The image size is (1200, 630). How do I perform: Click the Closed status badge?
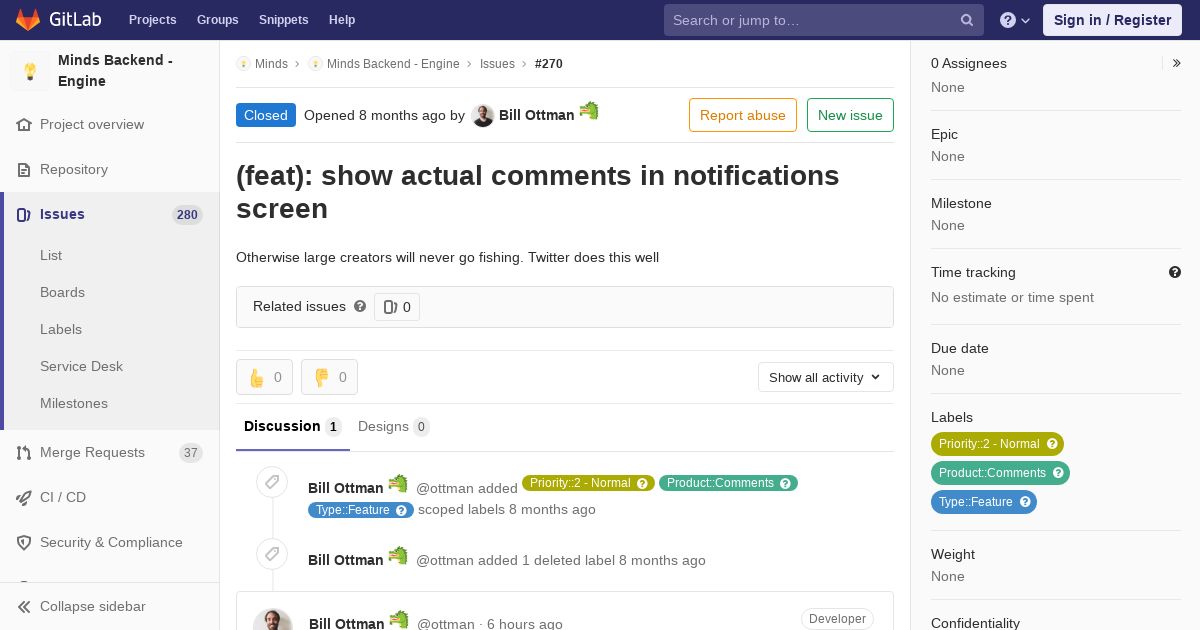tap(266, 115)
